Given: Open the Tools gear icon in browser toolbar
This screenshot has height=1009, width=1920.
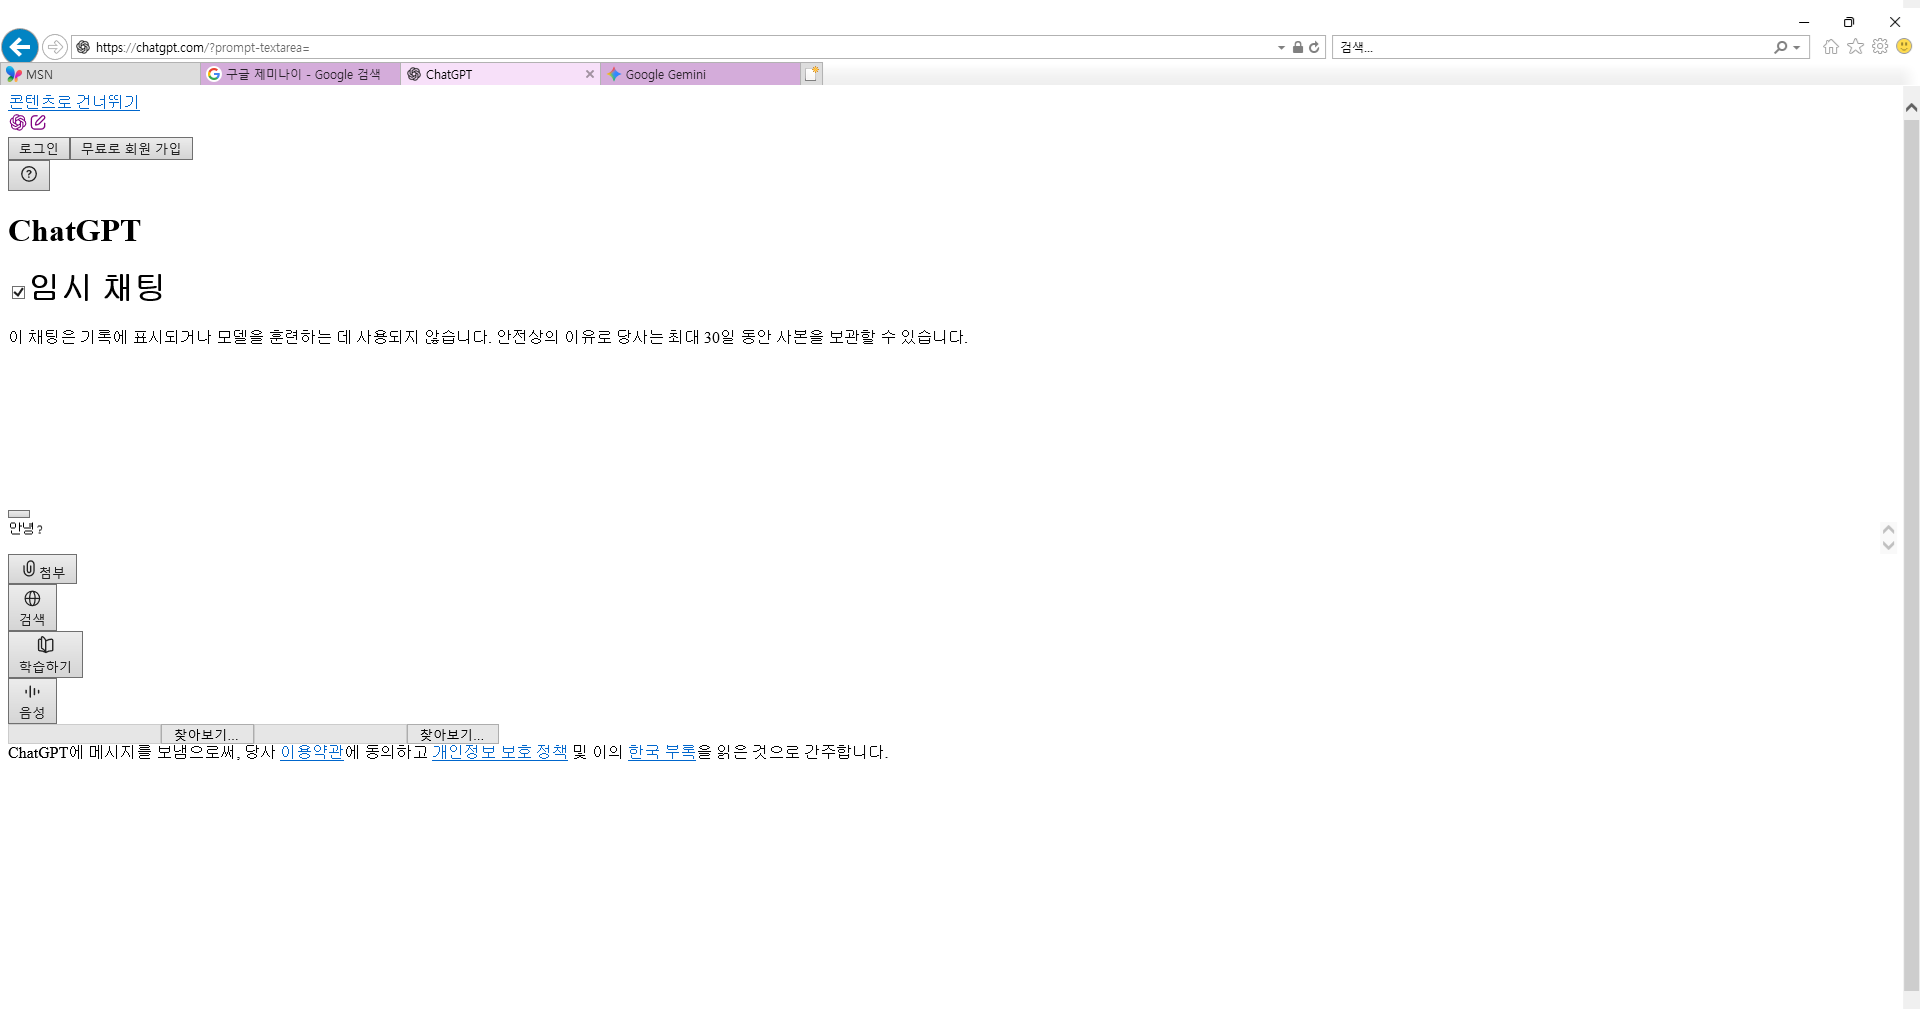Looking at the screenshot, I should pyautogui.click(x=1880, y=47).
